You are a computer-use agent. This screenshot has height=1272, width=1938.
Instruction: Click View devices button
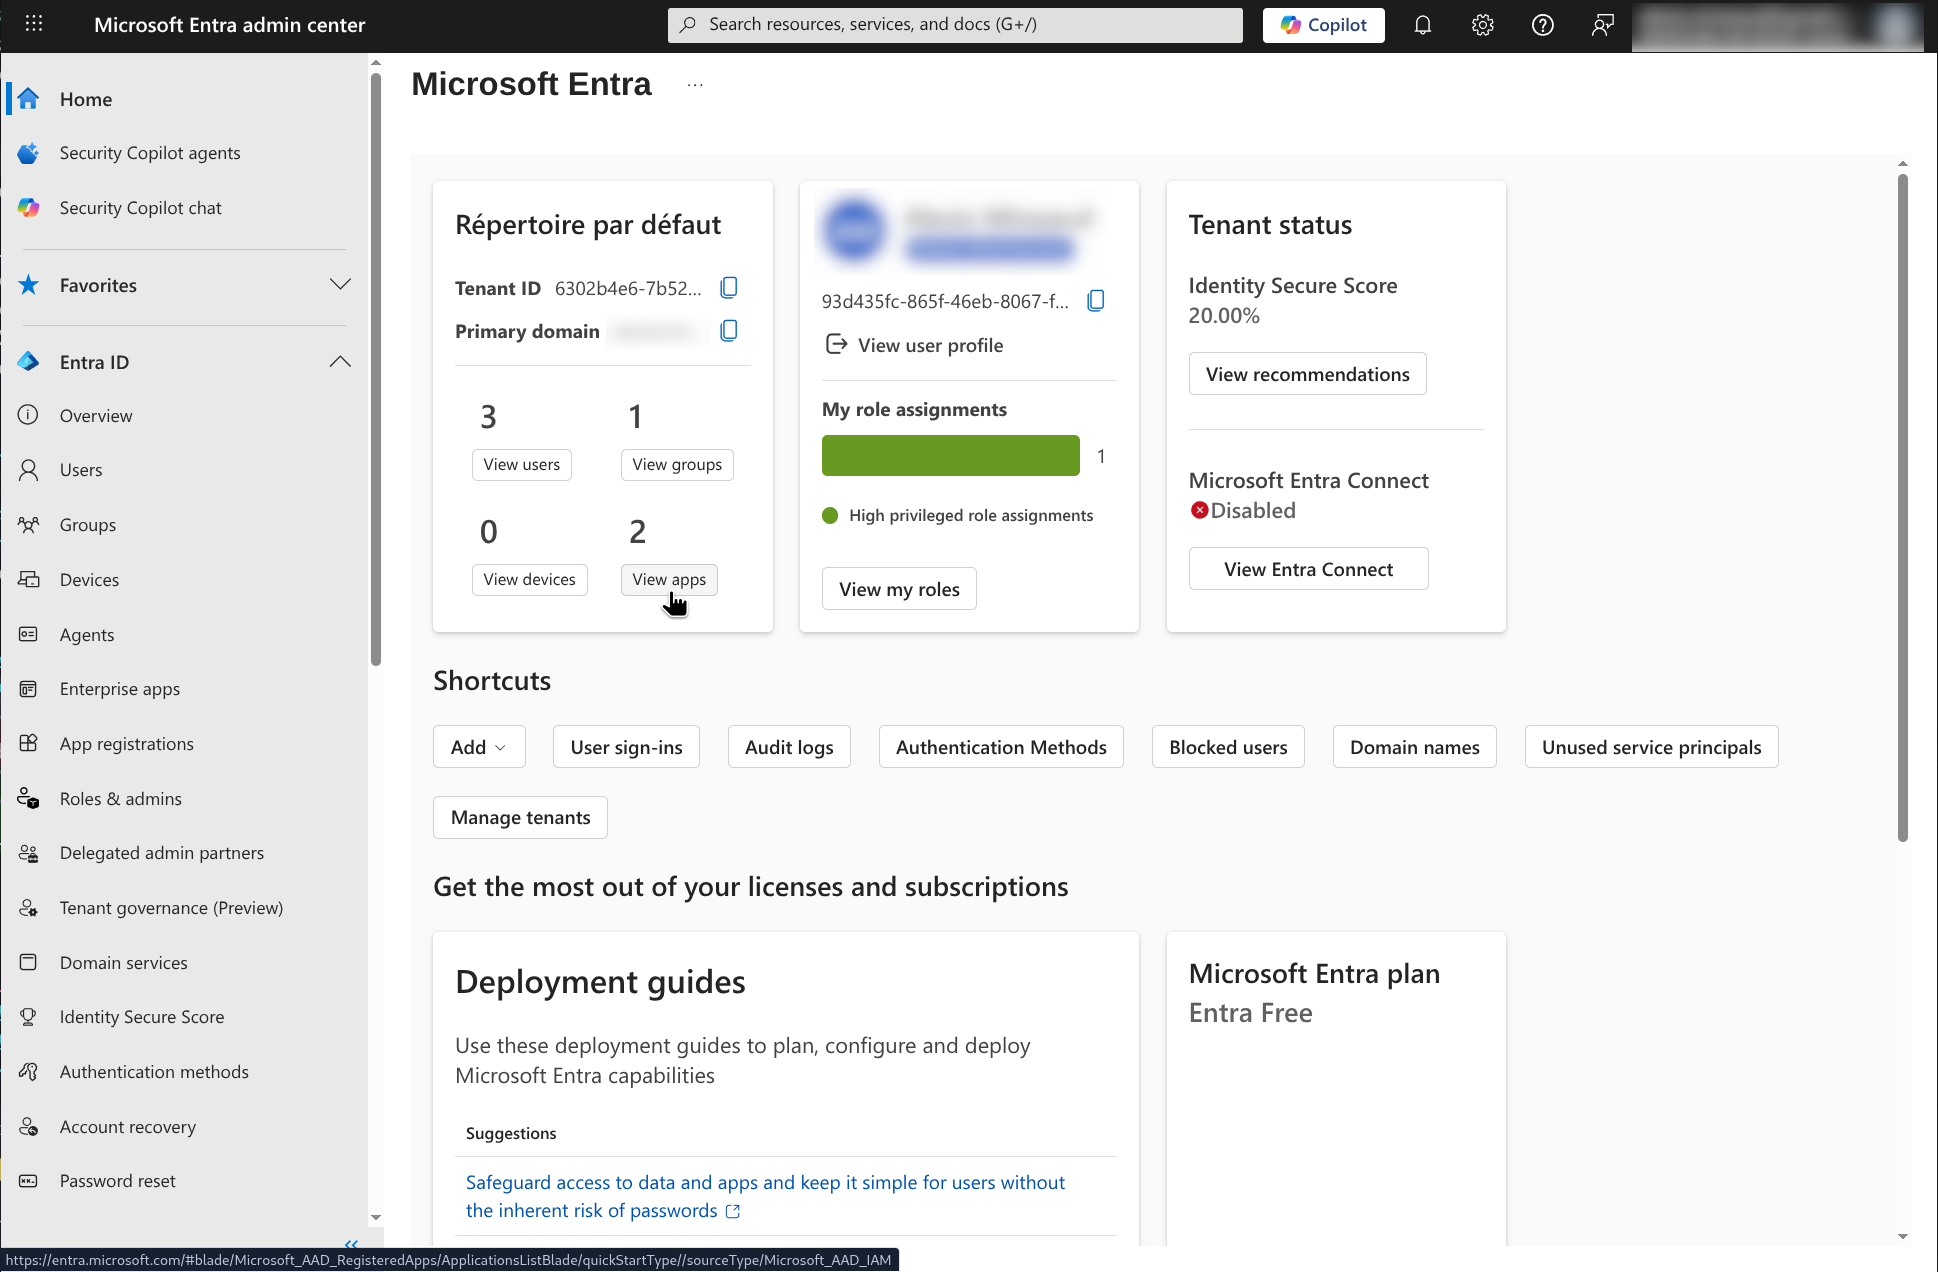coord(529,580)
